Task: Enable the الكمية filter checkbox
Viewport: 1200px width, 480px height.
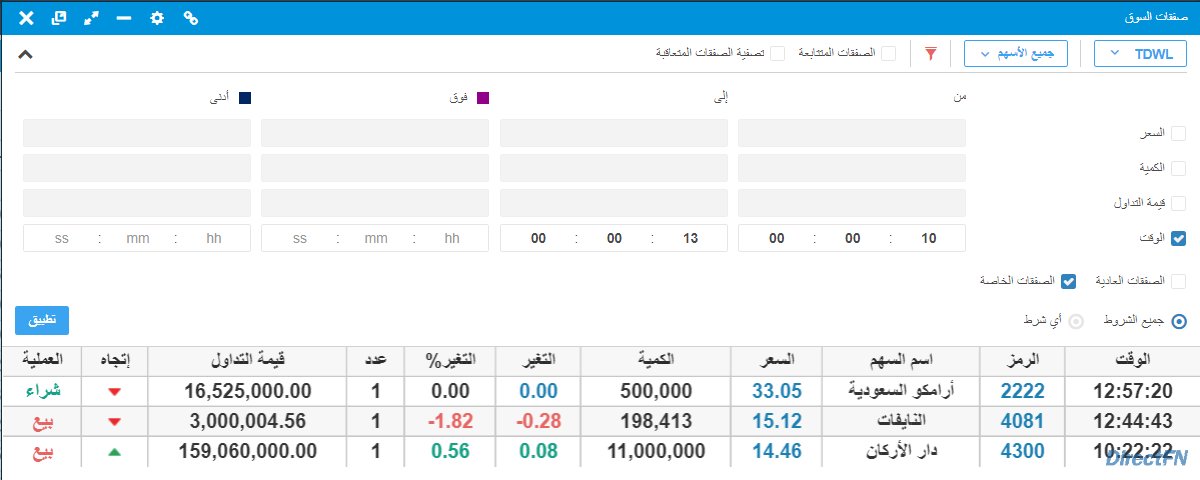Action: click(x=1178, y=168)
